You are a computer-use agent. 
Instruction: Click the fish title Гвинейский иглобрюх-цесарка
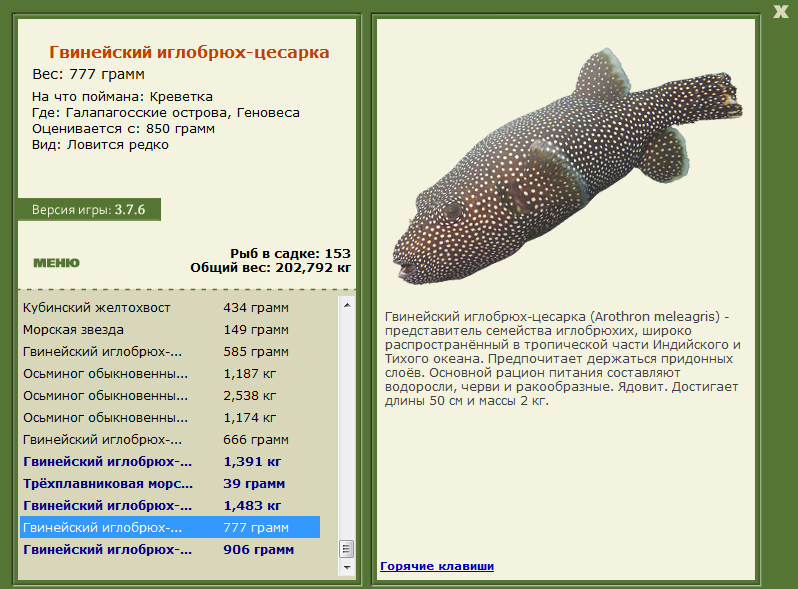click(x=189, y=52)
